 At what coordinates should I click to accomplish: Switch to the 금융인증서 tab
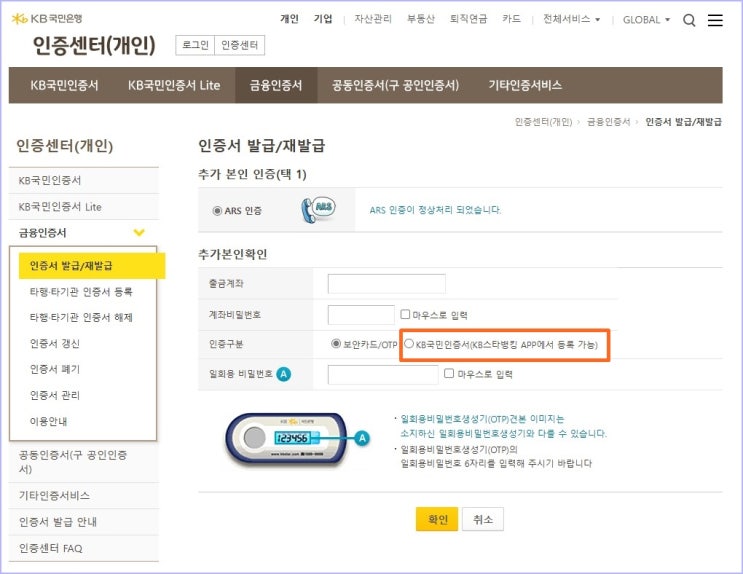[276, 85]
